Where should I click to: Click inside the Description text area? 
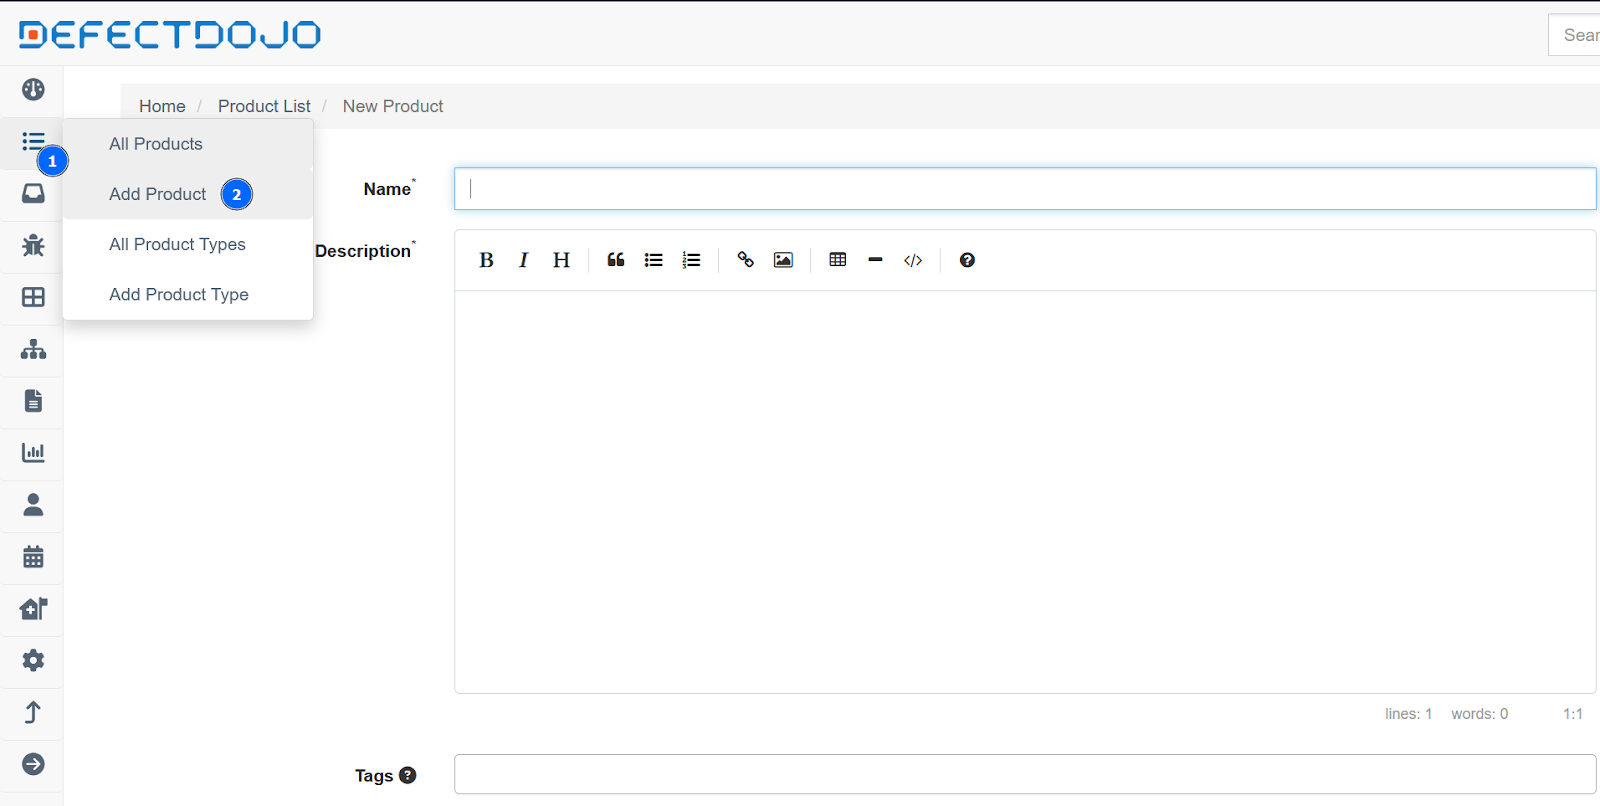1025,492
